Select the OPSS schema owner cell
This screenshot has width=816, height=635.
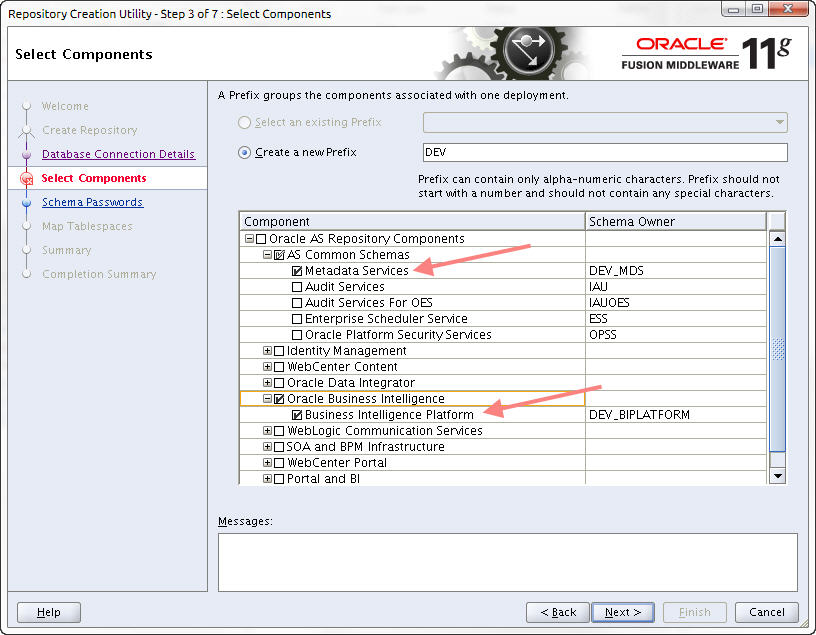676,335
